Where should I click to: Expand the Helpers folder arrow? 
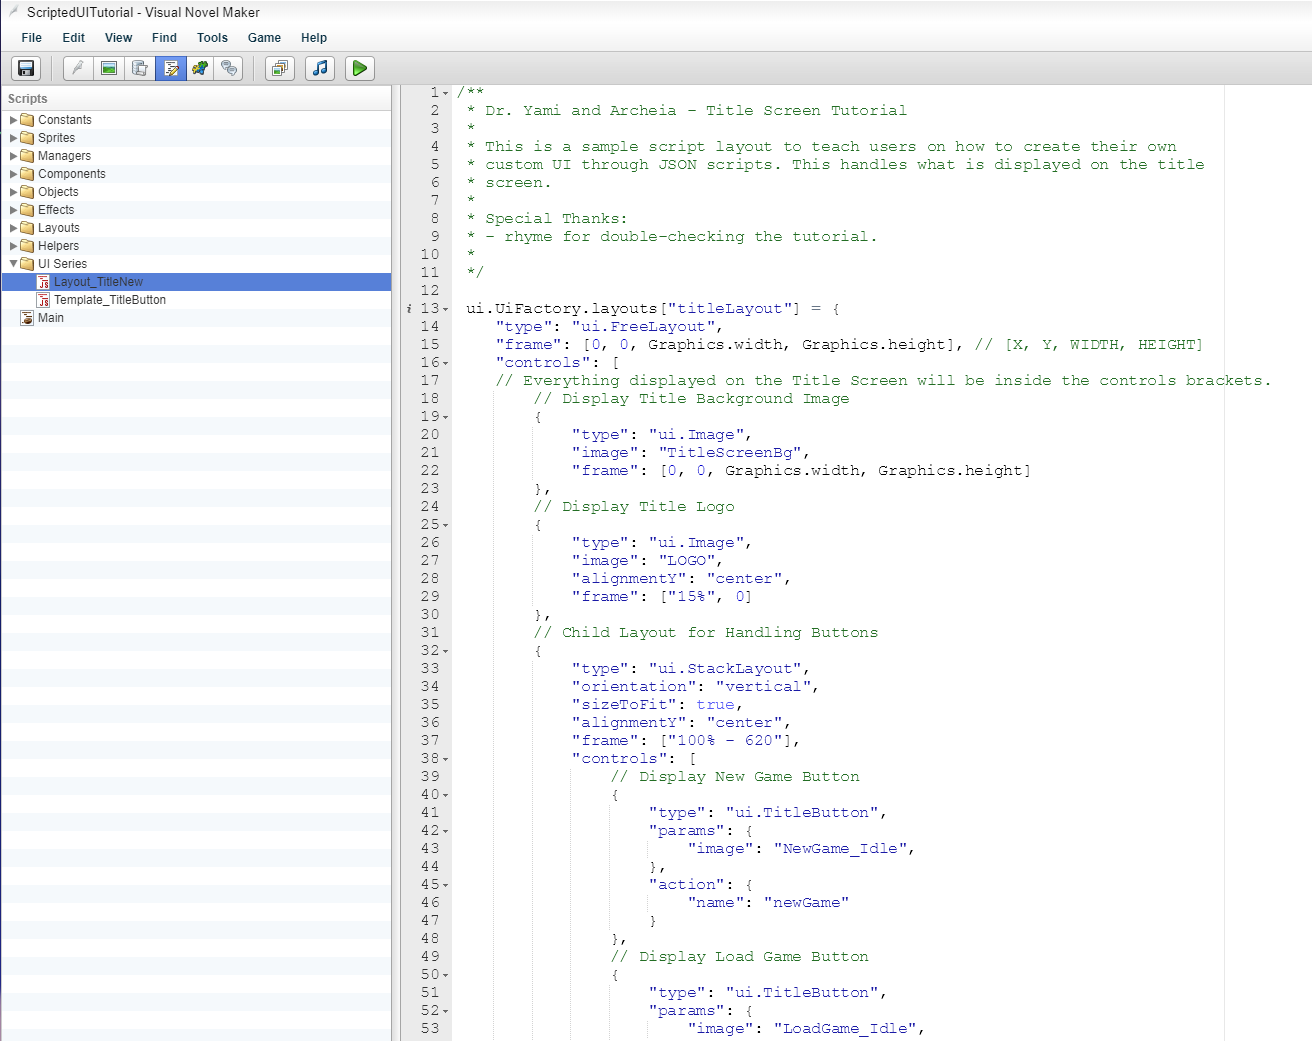click(x=13, y=246)
